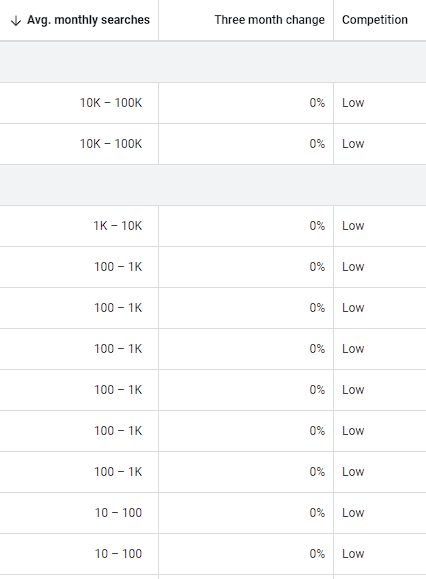426x579 pixels.
Task: Select the first 10 – 100 searches cell
Action: (x=118, y=513)
